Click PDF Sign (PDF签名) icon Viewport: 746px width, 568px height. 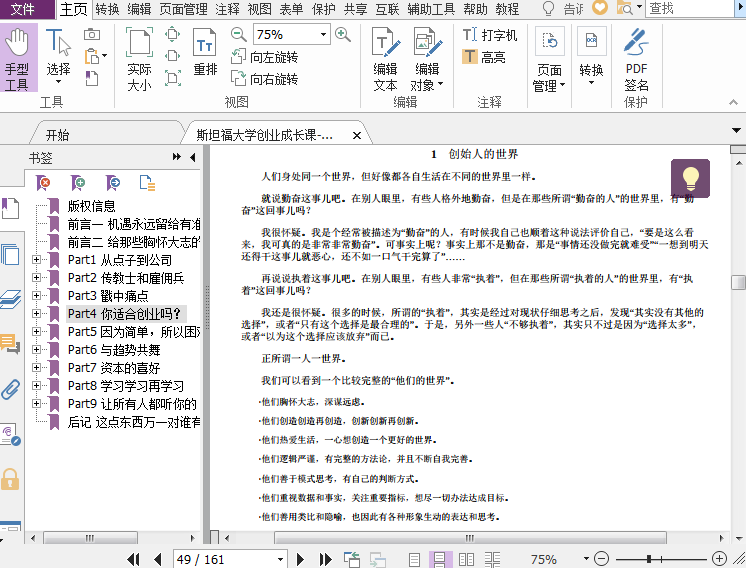[636, 59]
